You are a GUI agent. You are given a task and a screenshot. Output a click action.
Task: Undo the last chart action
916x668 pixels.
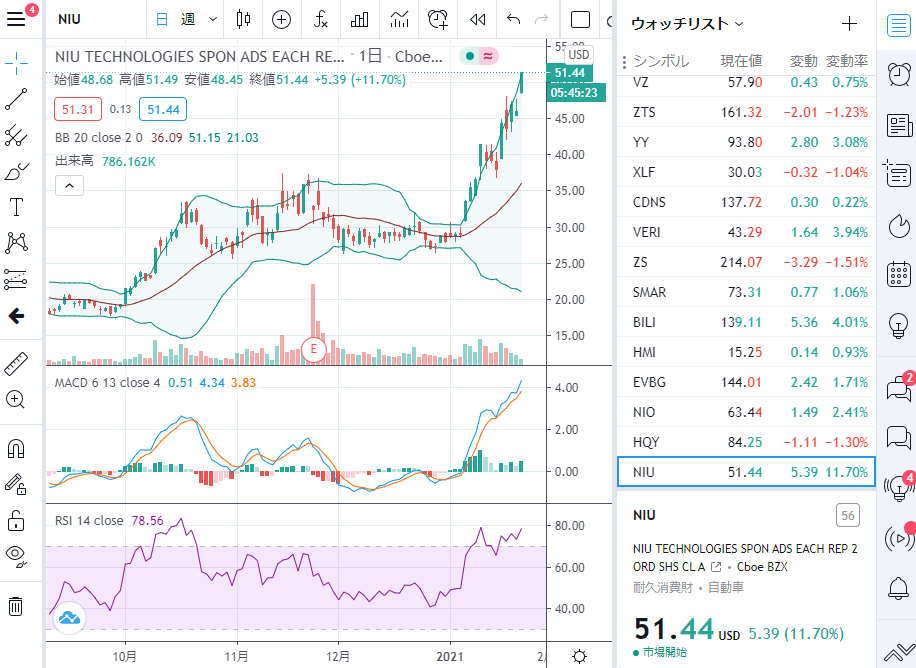pos(513,20)
